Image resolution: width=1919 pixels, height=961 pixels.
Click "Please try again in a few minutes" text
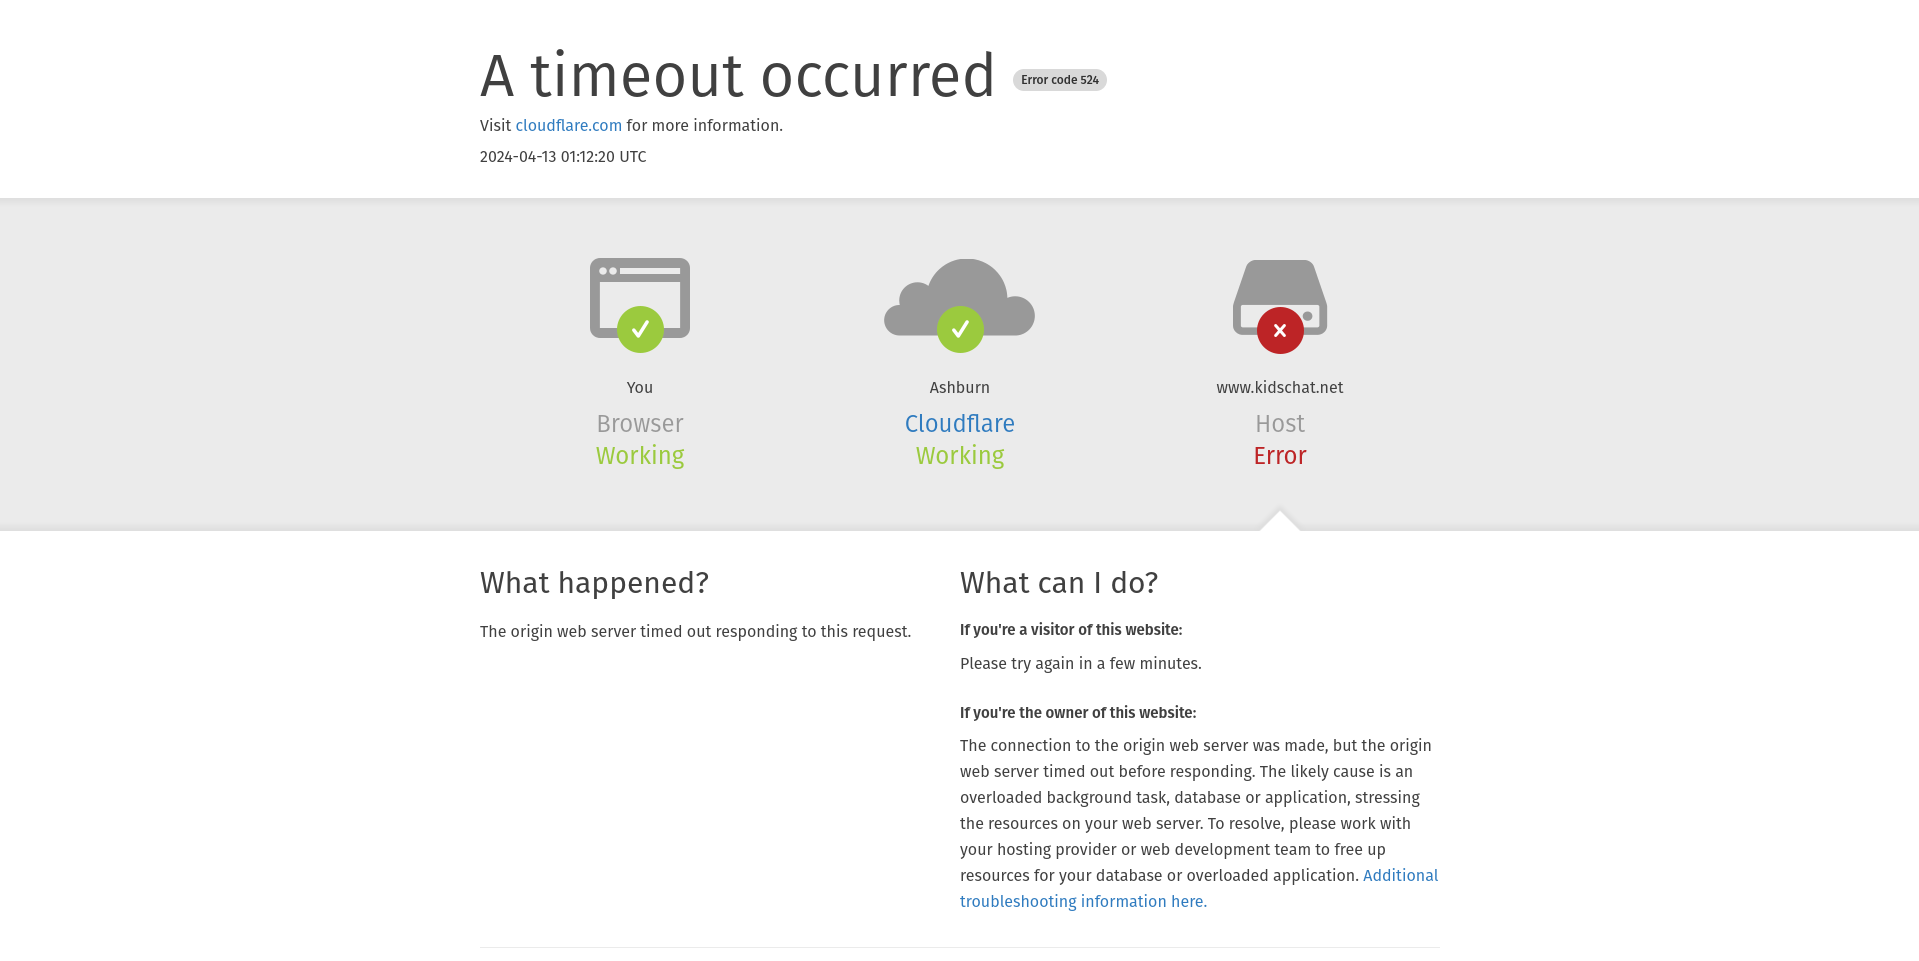click(x=1080, y=664)
